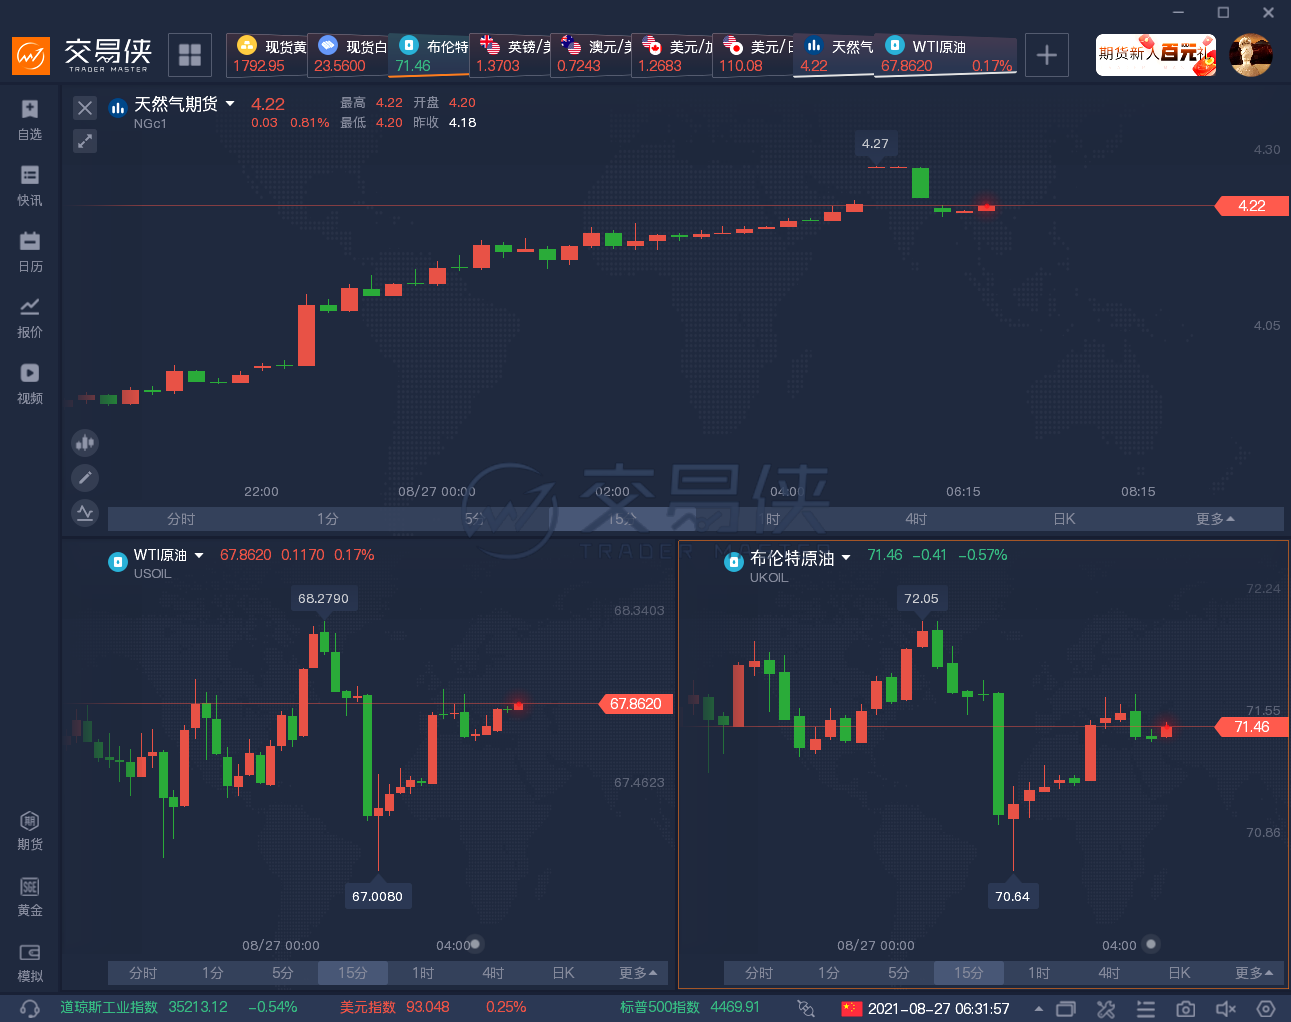Expand the 天然气期货 symbol dropdown
This screenshot has width=1291, height=1022.
[x=230, y=104]
